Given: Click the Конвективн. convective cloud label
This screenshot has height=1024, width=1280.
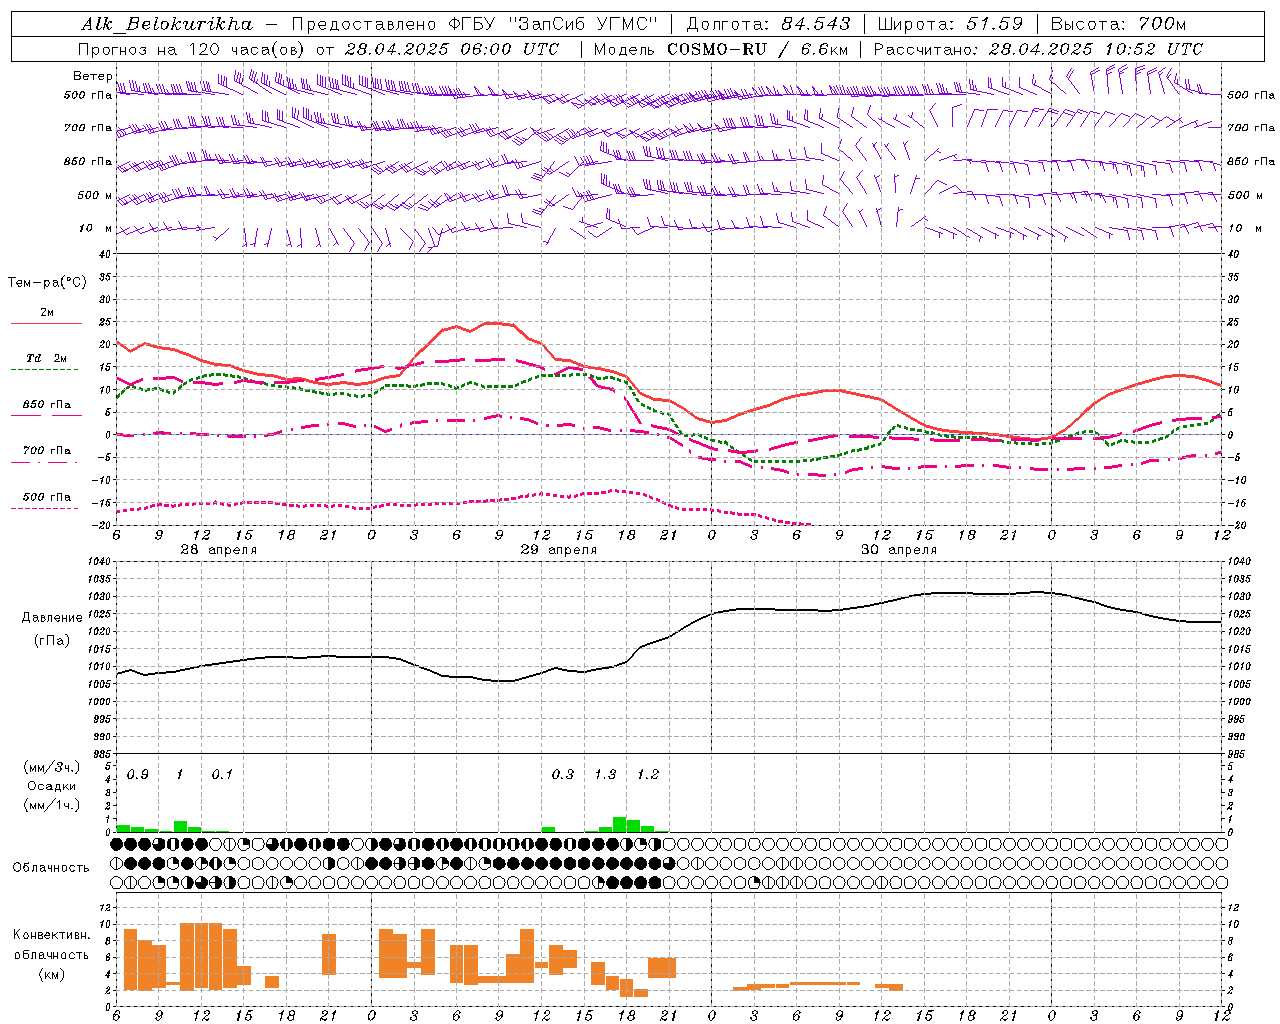Looking at the screenshot, I should tap(51, 935).
